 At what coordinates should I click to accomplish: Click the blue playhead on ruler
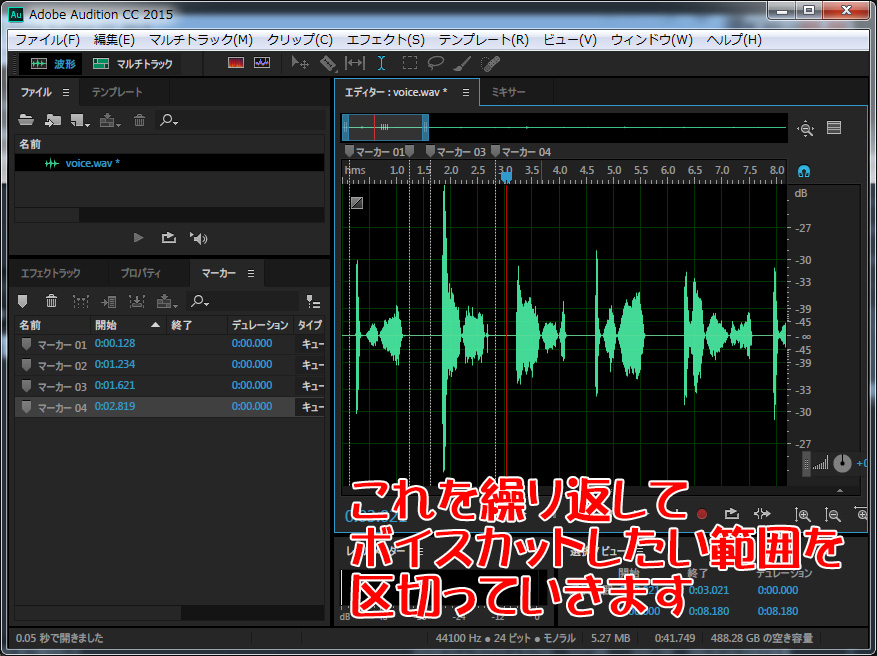click(506, 177)
